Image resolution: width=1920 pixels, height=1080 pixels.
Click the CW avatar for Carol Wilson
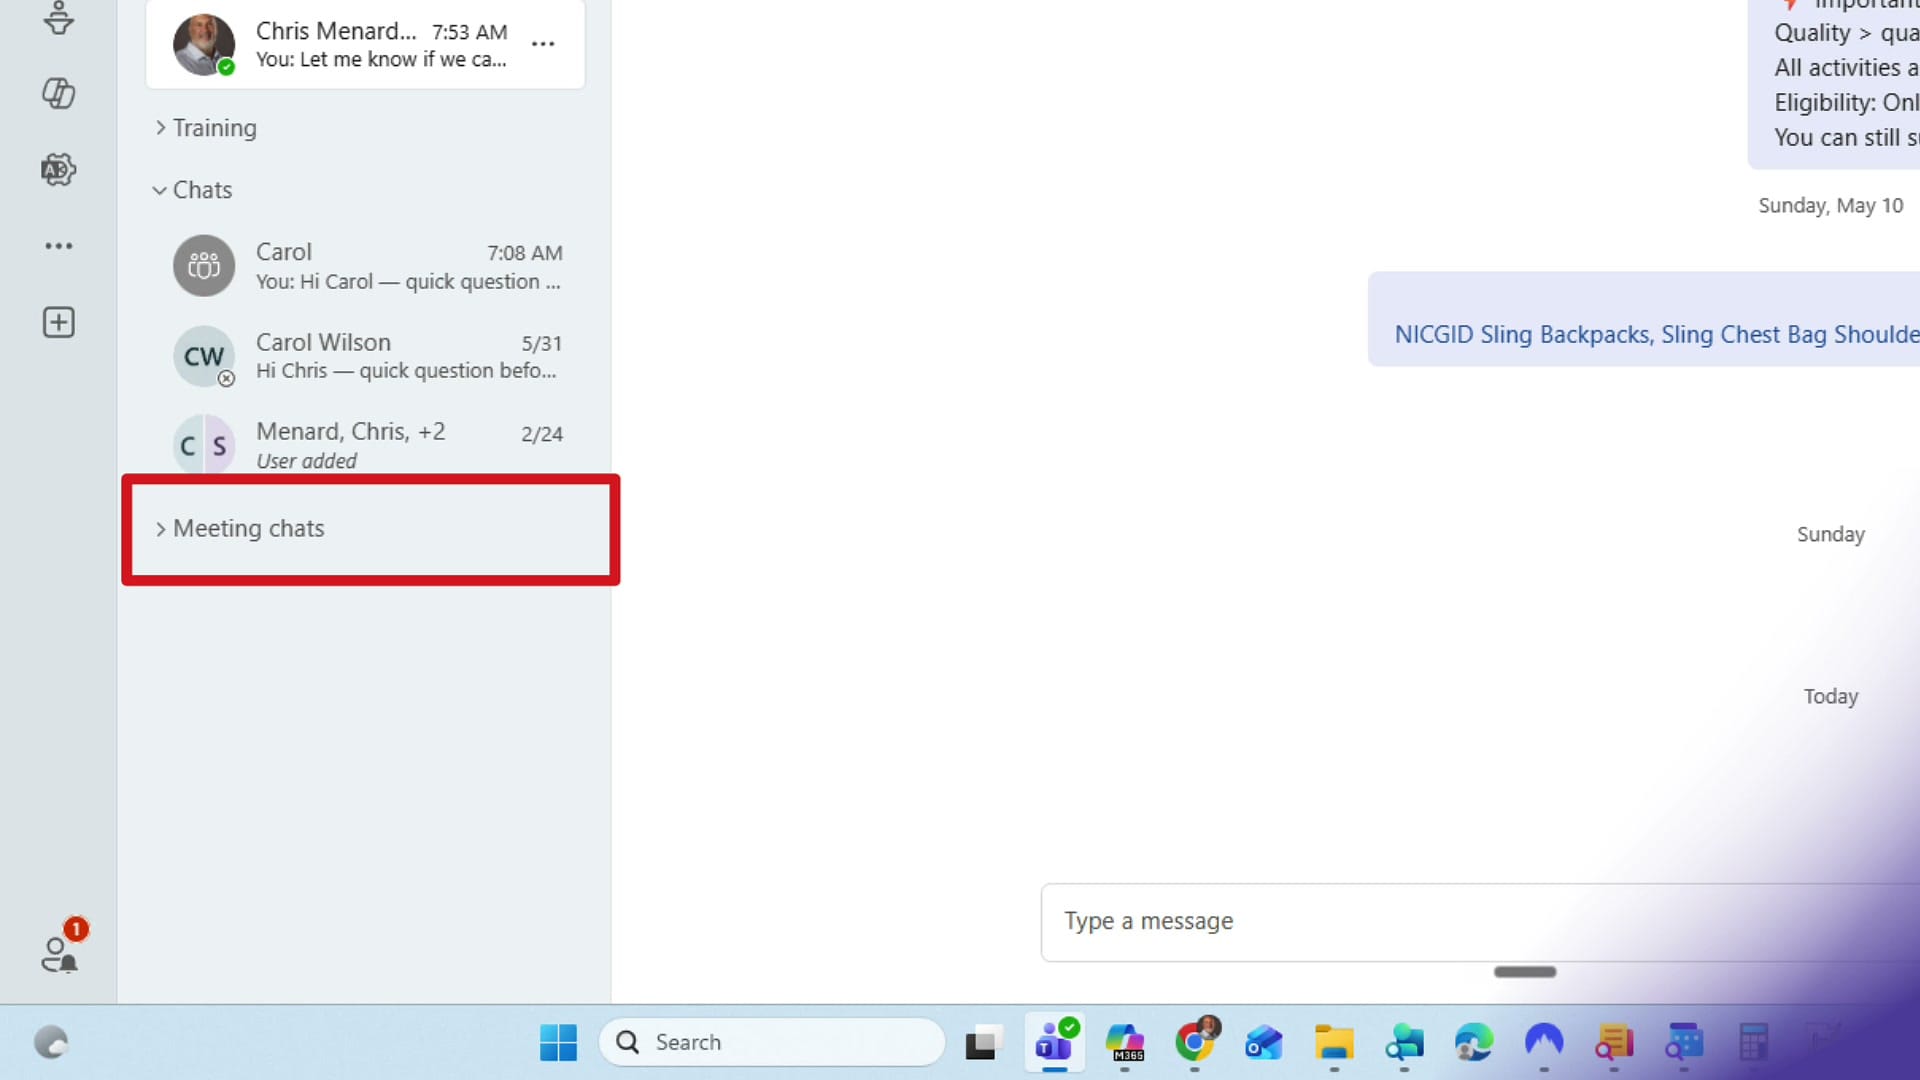[204, 356]
